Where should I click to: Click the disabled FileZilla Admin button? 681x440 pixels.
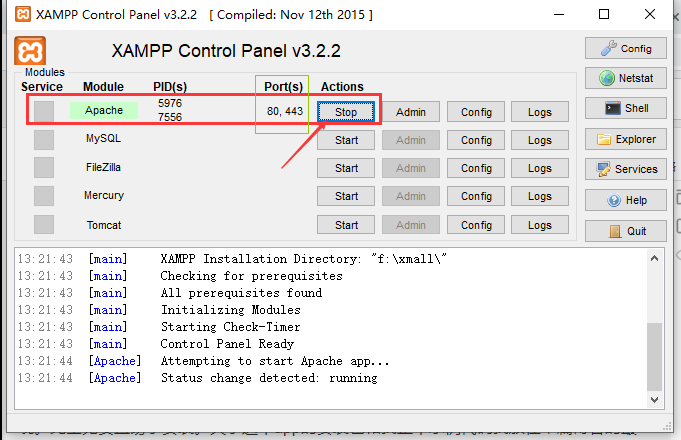tap(411, 168)
